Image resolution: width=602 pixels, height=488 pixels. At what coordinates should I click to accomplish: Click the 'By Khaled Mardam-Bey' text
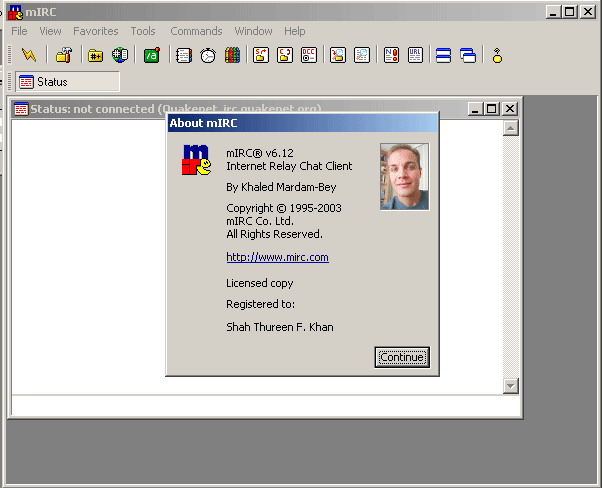tap(281, 187)
